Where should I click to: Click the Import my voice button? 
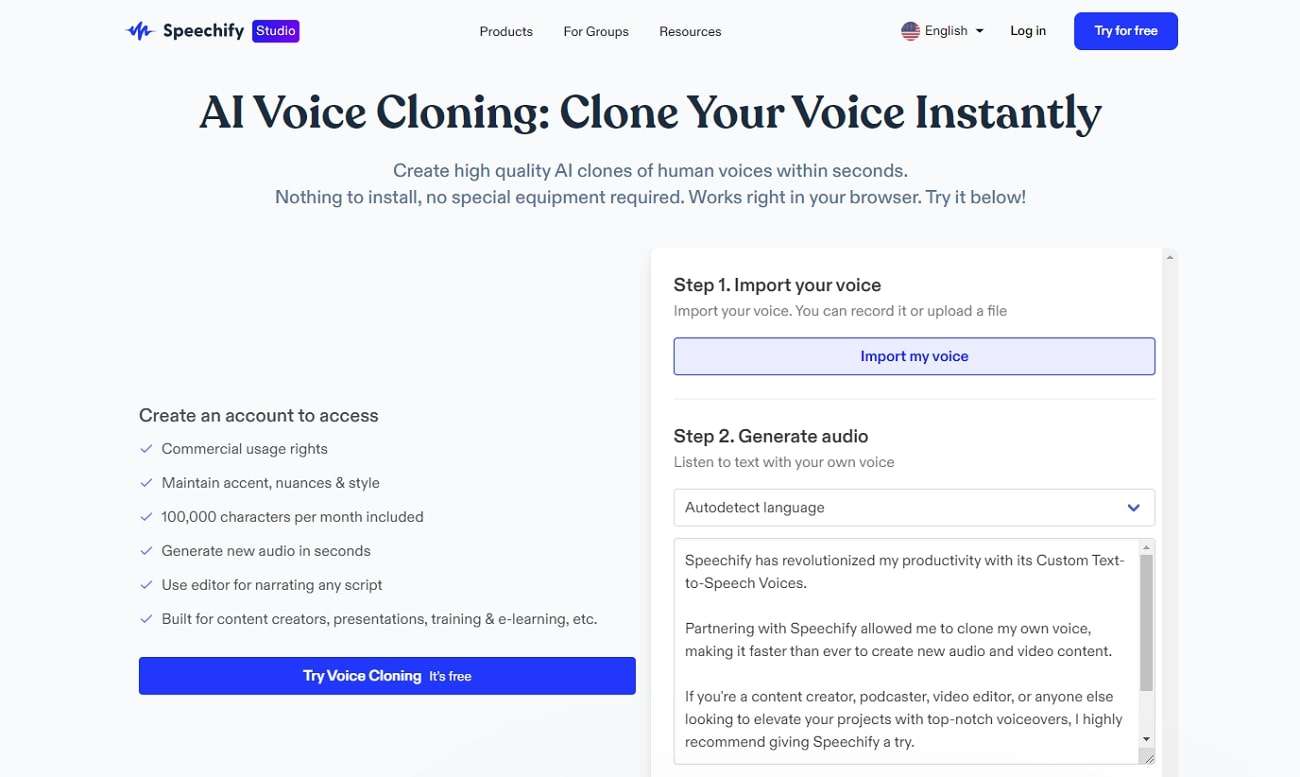914,356
